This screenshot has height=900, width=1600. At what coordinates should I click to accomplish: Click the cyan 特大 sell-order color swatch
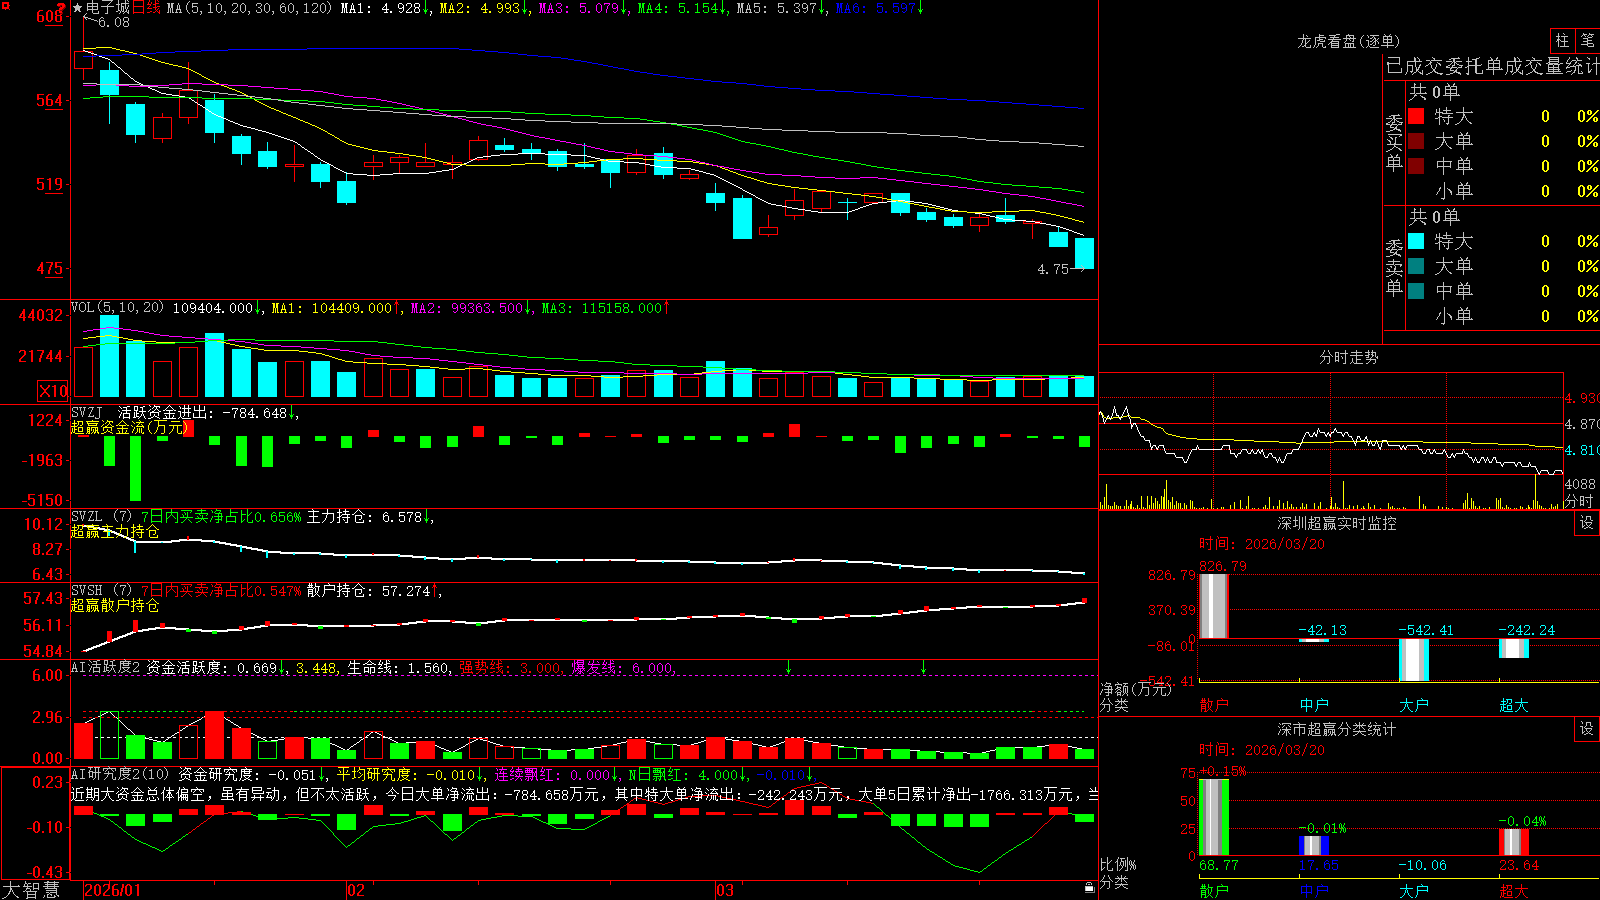point(1416,241)
